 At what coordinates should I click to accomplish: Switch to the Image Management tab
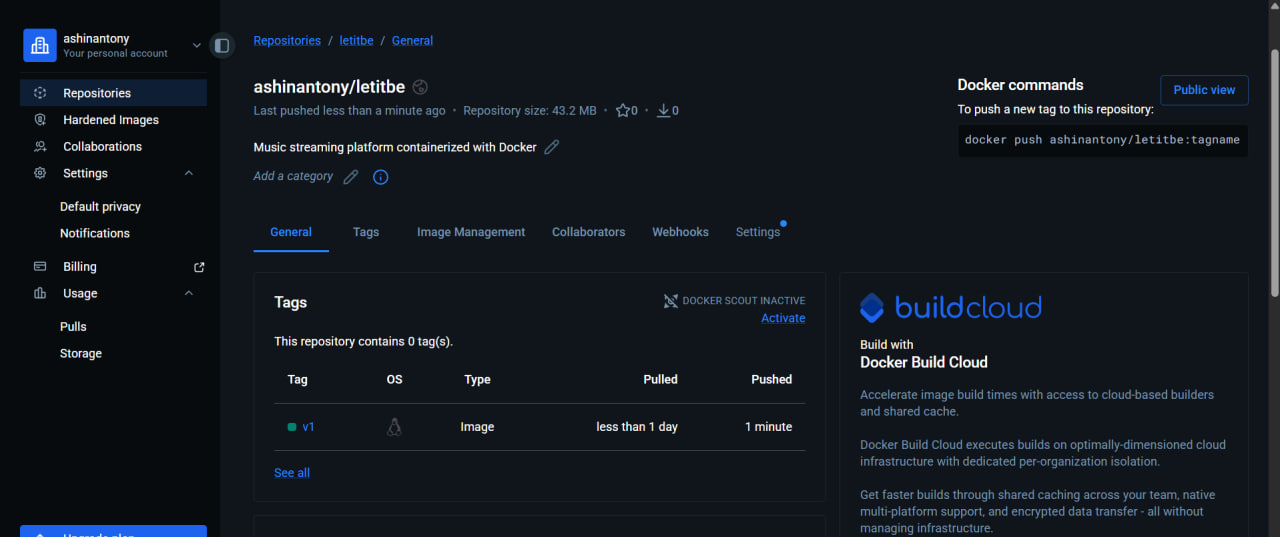pos(471,232)
